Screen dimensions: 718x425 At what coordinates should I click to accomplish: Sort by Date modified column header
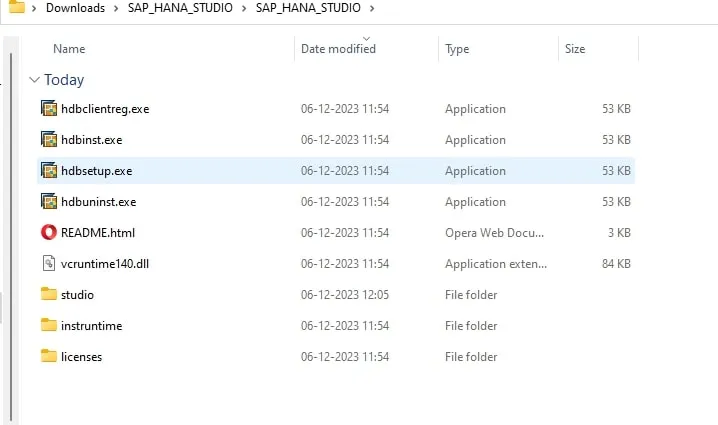click(338, 49)
